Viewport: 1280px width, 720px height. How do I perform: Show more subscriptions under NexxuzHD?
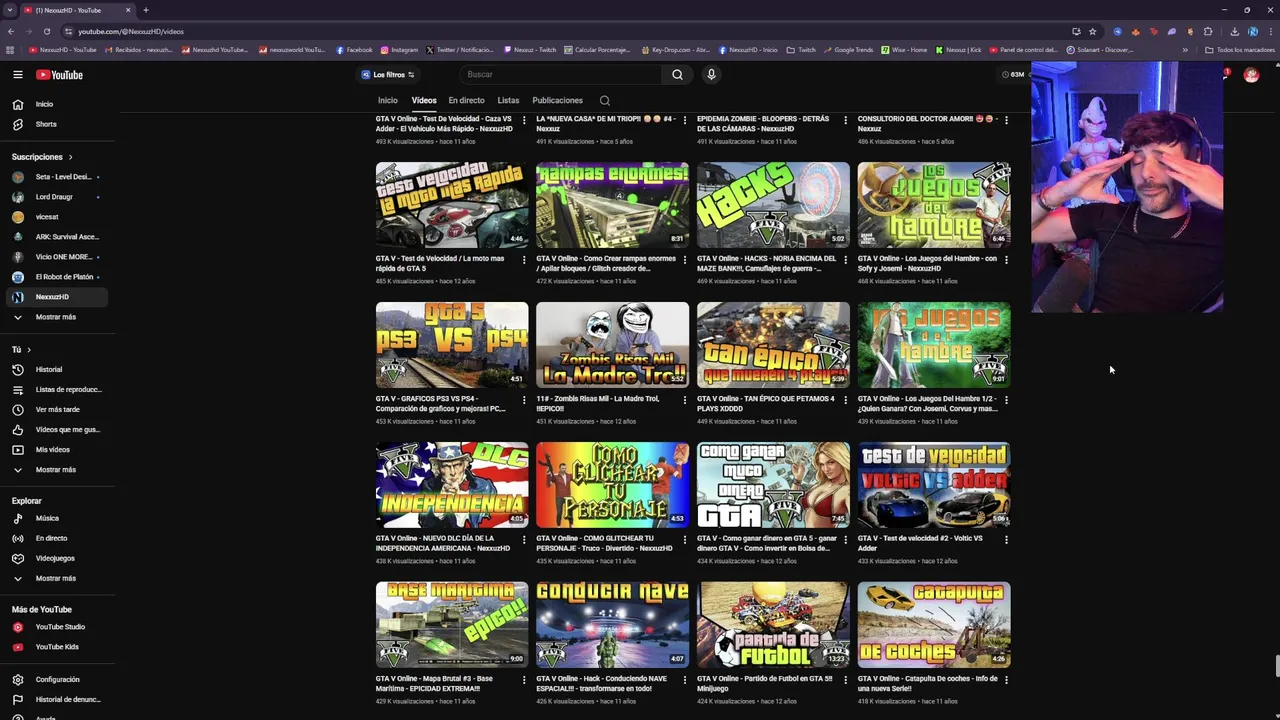57,317
